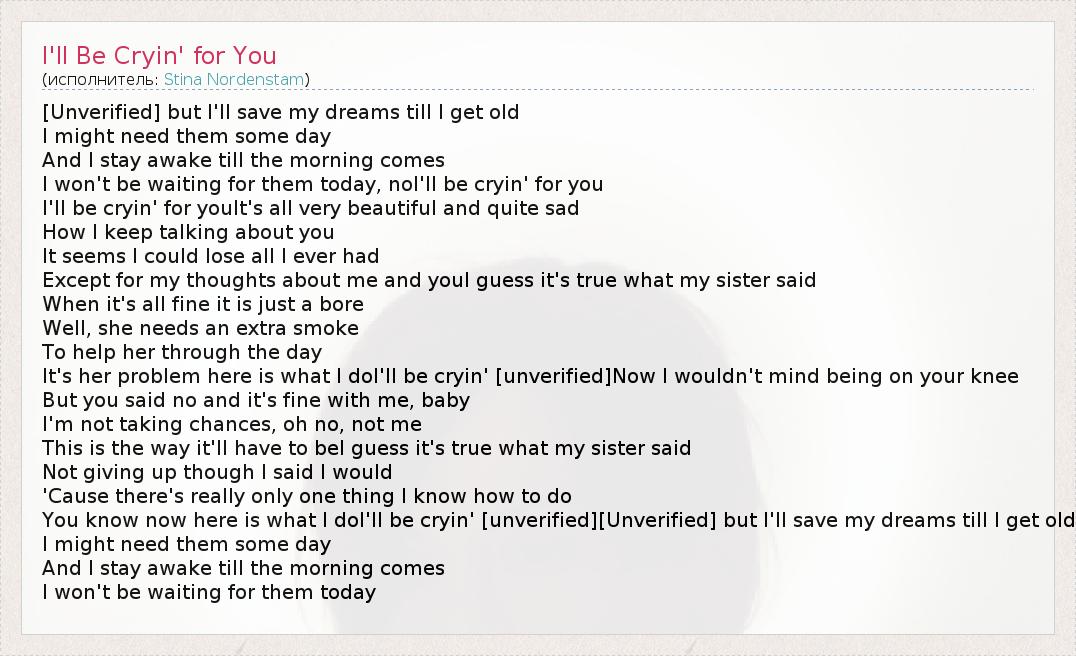
Task: Click the first lyric line starting with [Unverified]
Action: (280, 112)
